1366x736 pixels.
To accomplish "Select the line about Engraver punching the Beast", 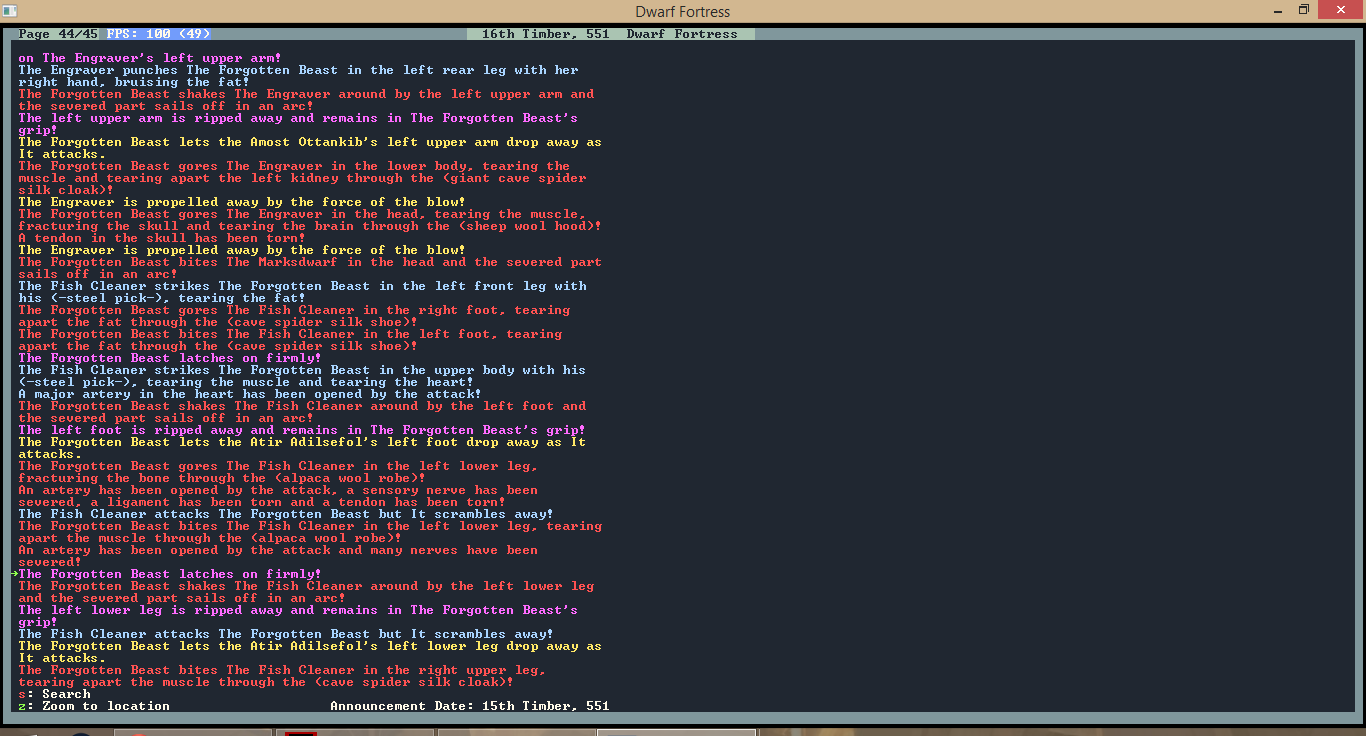I will (298, 70).
